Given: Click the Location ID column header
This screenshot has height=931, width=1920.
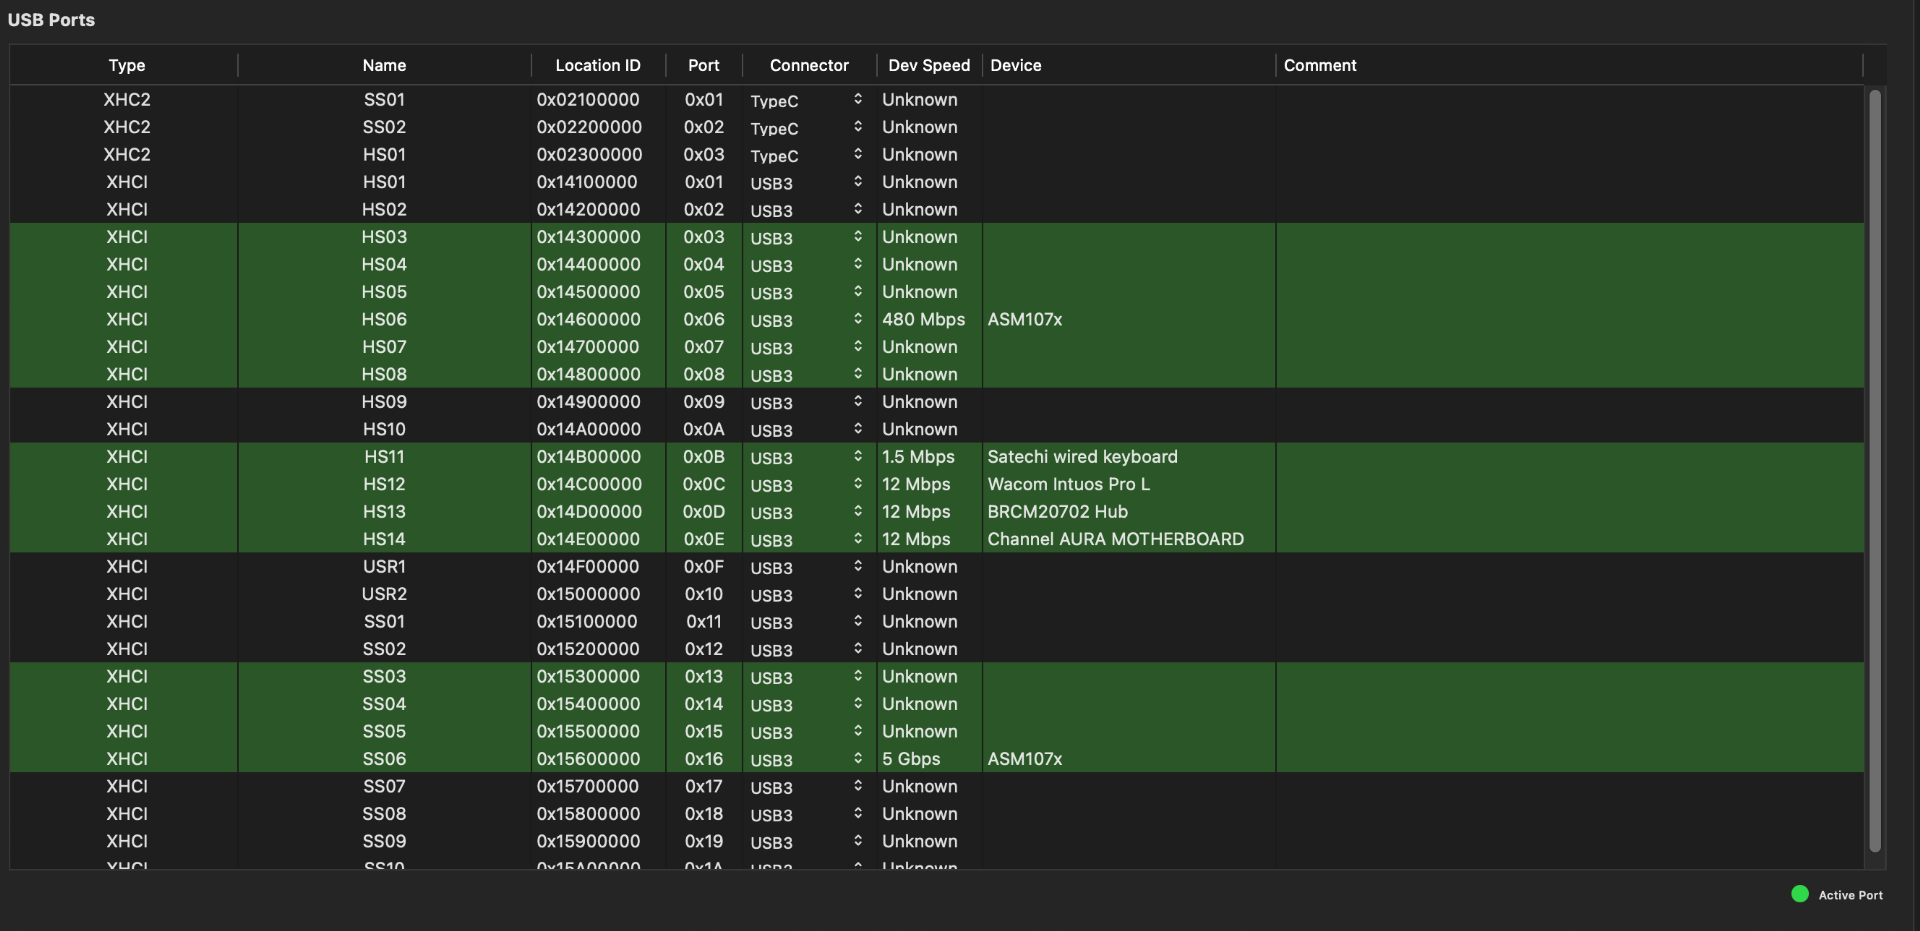Looking at the screenshot, I should click(597, 65).
